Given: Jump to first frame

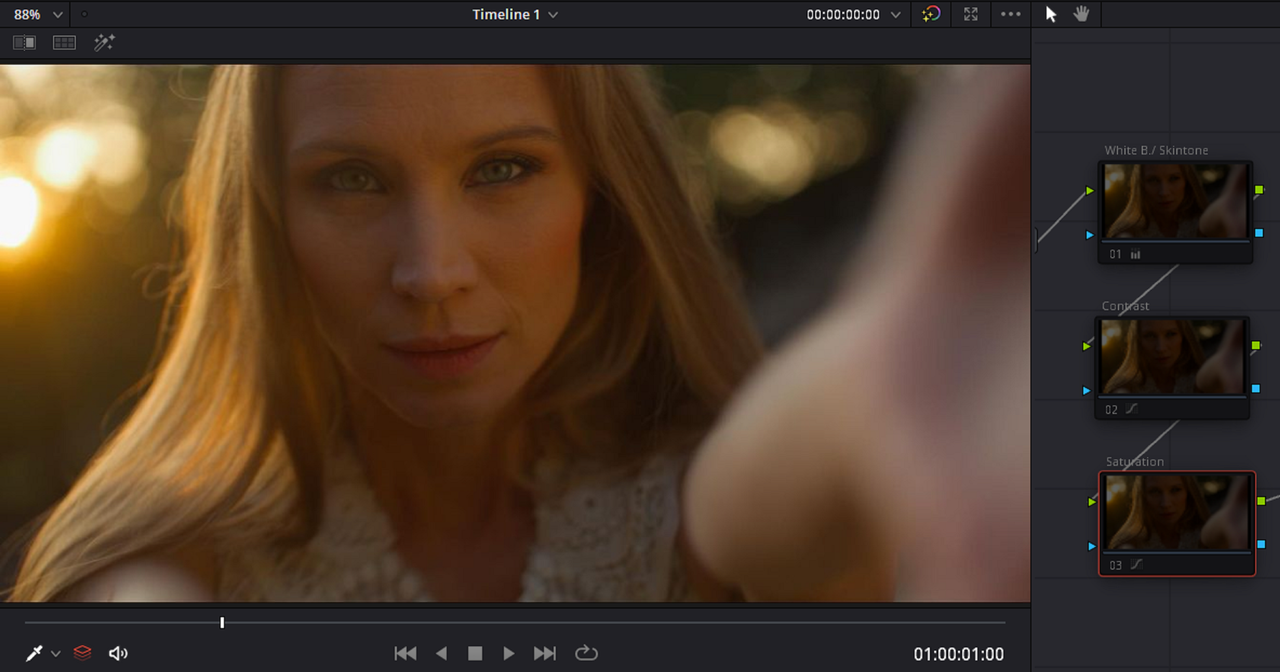Looking at the screenshot, I should point(405,653).
